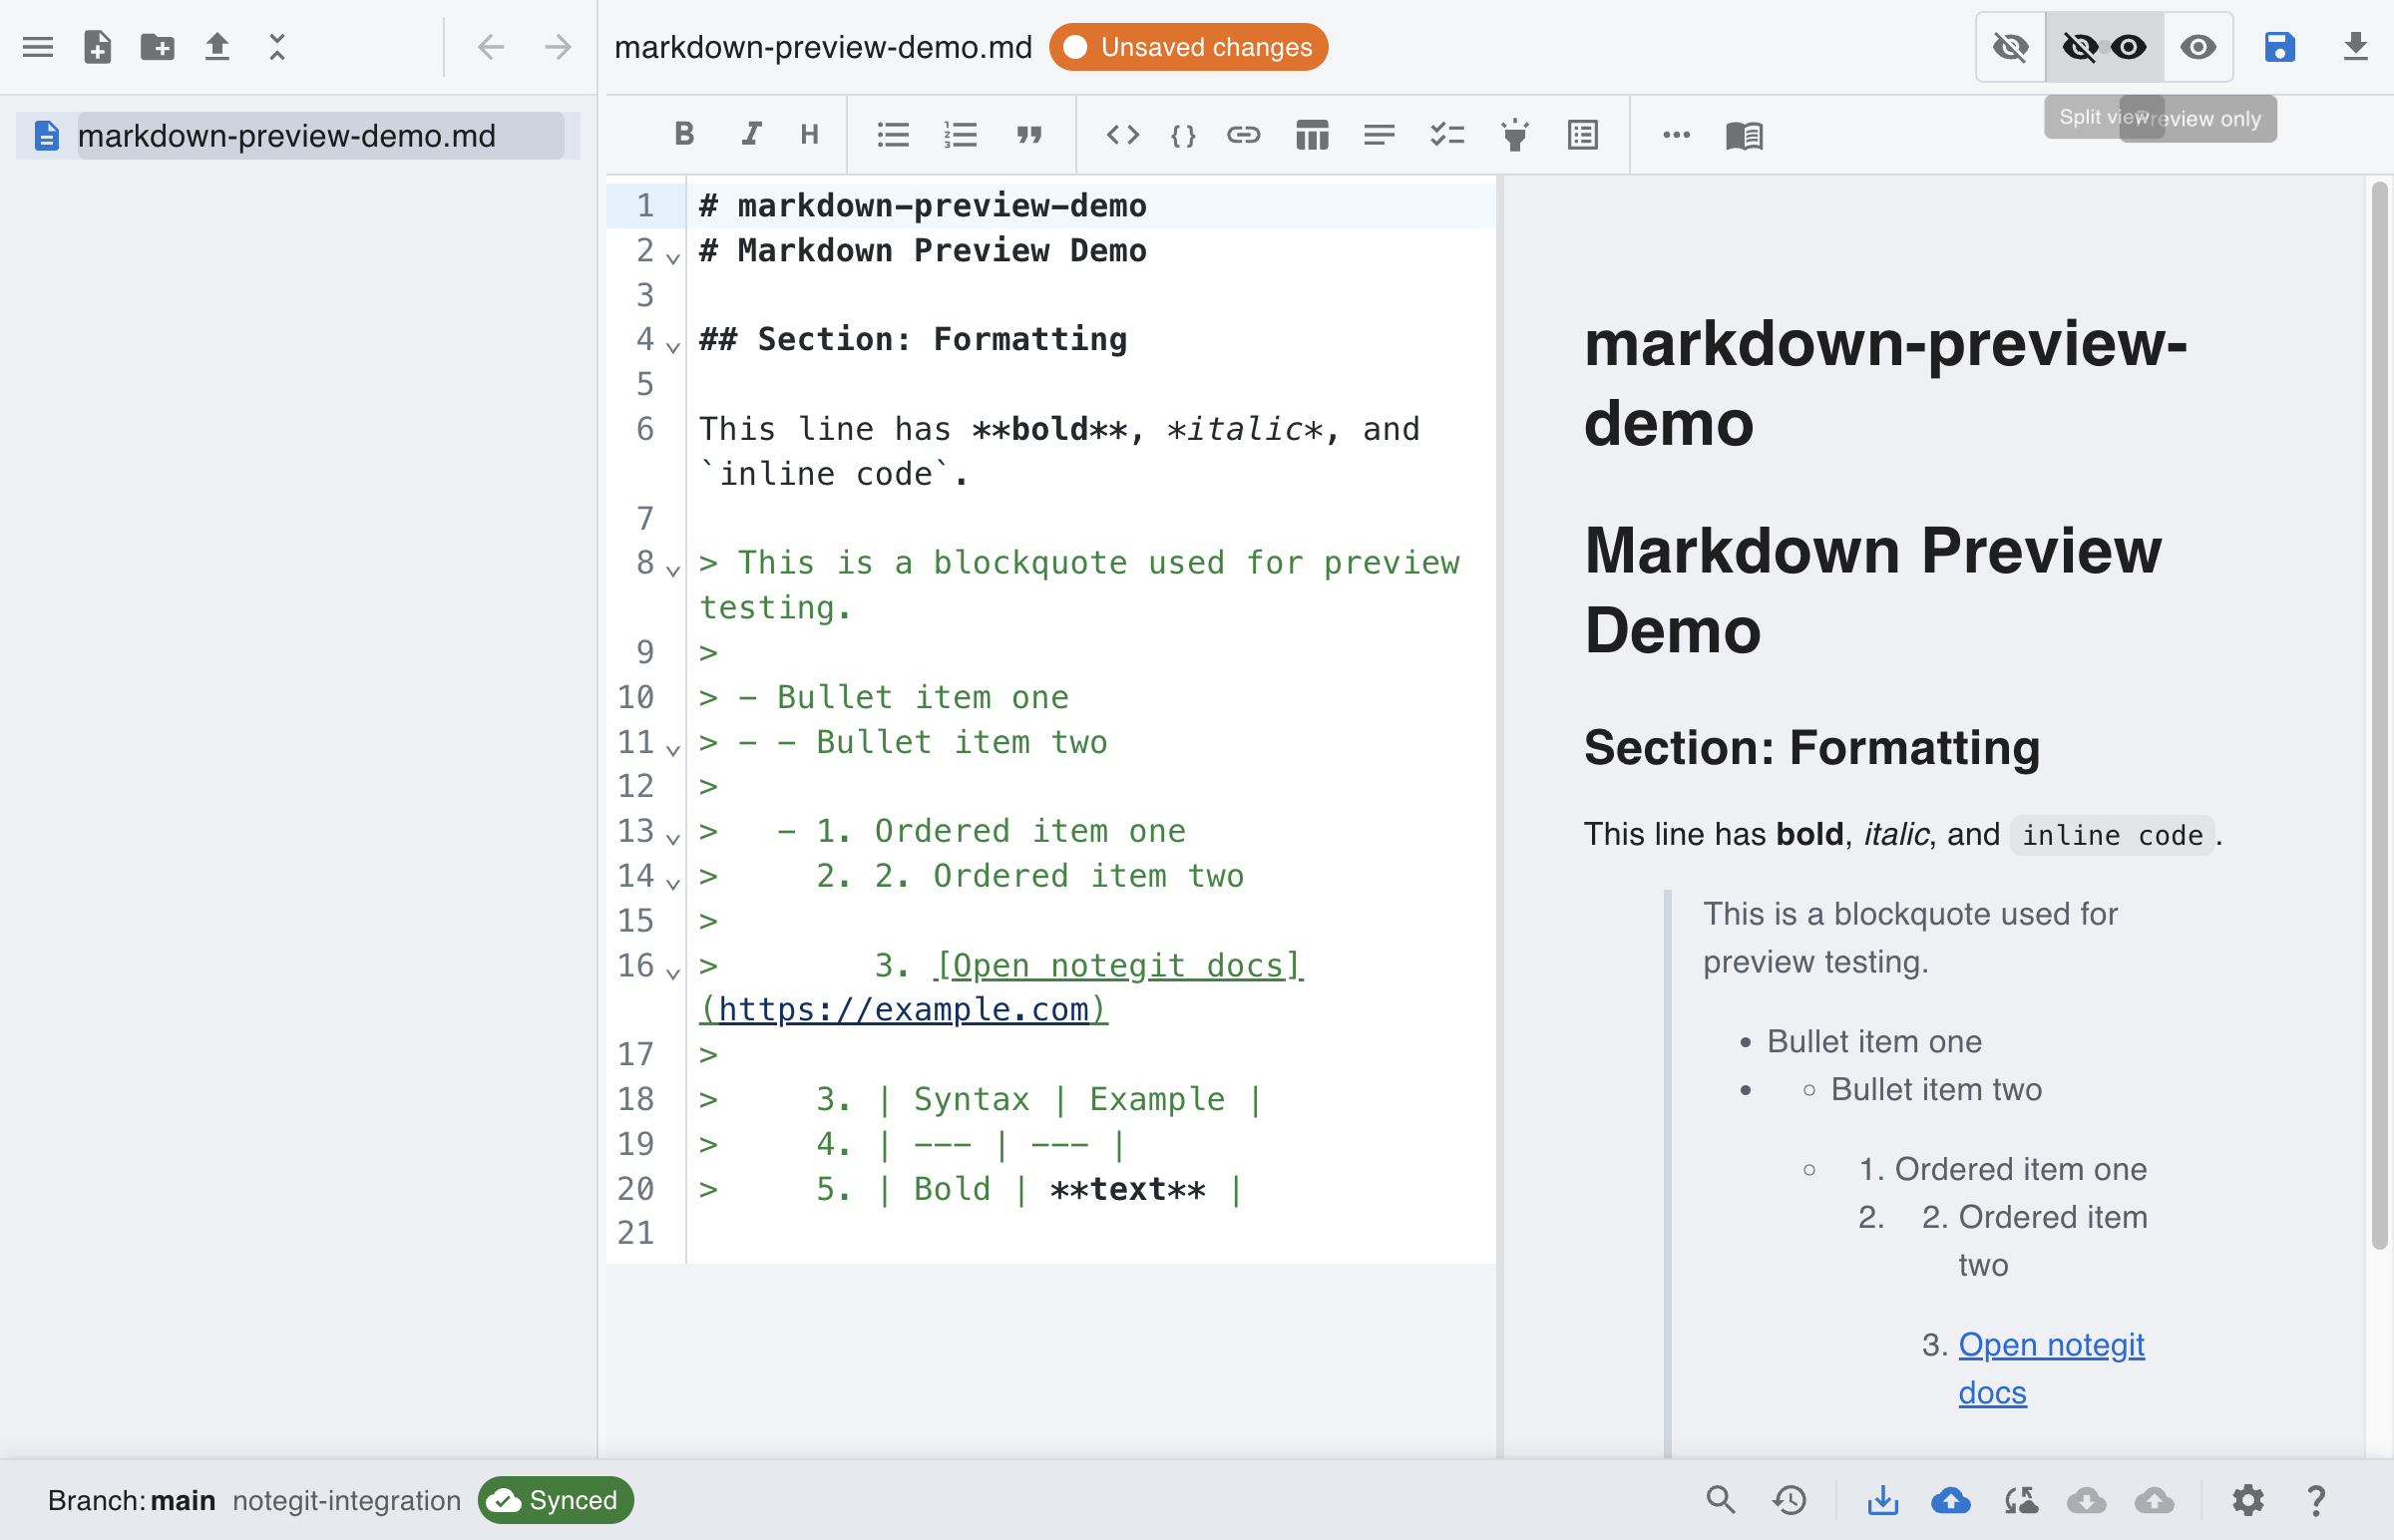Open the commit history clock icon
The height and width of the screenshot is (1540, 2394).
1789,1499
